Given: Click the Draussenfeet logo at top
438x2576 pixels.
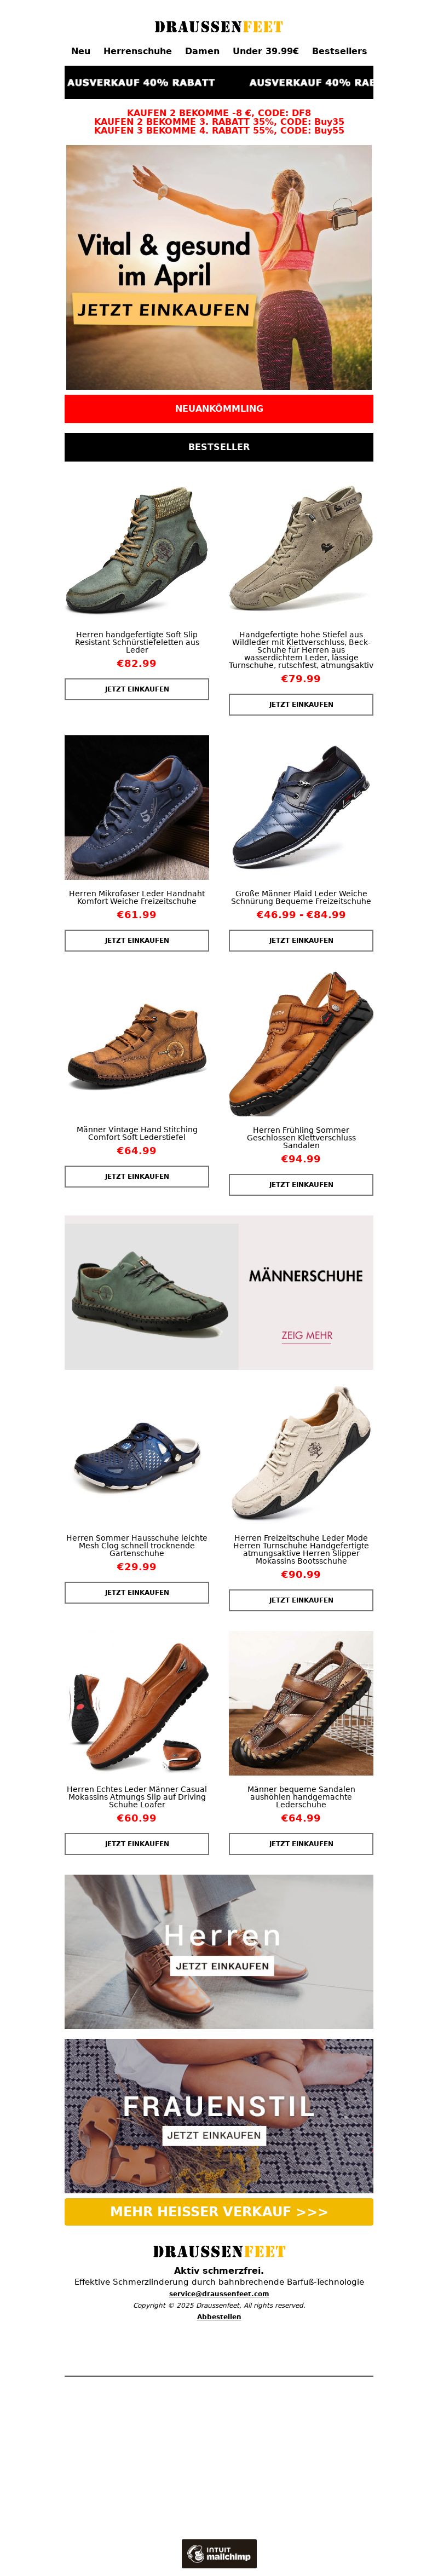Looking at the screenshot, I should 219,27.
